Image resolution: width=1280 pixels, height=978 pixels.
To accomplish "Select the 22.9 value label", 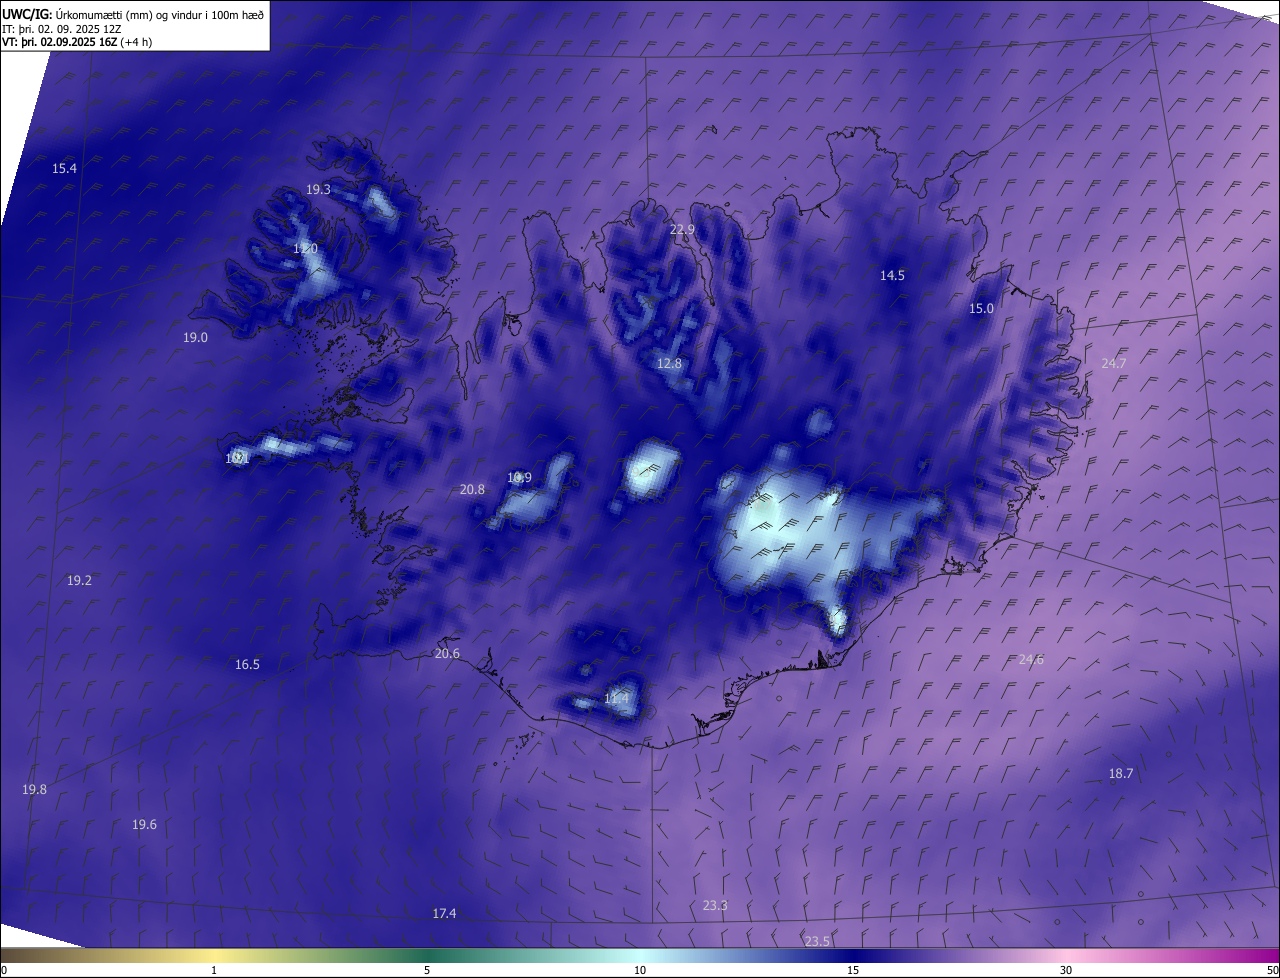I will [x=682, y=229].
